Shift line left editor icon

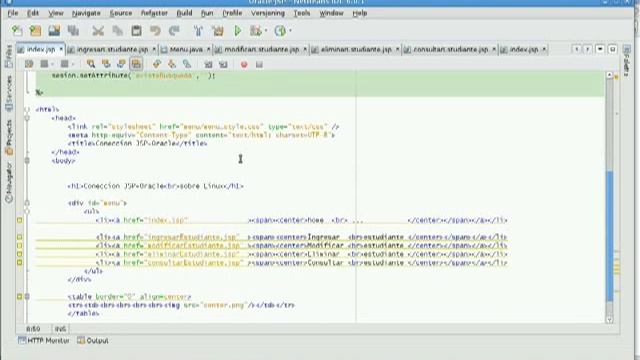click(x=208, y=64)
